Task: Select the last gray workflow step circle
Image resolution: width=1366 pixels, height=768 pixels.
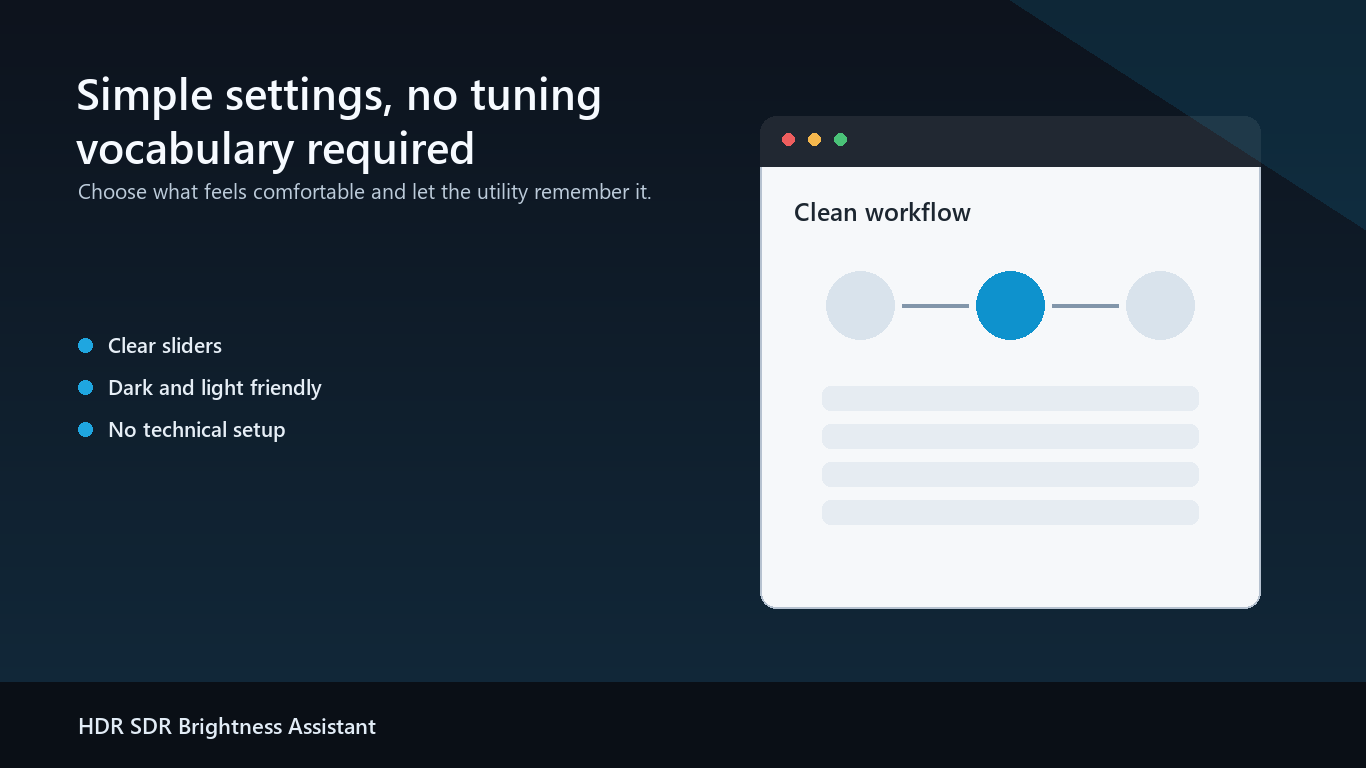Action: tap(1160, 305)
